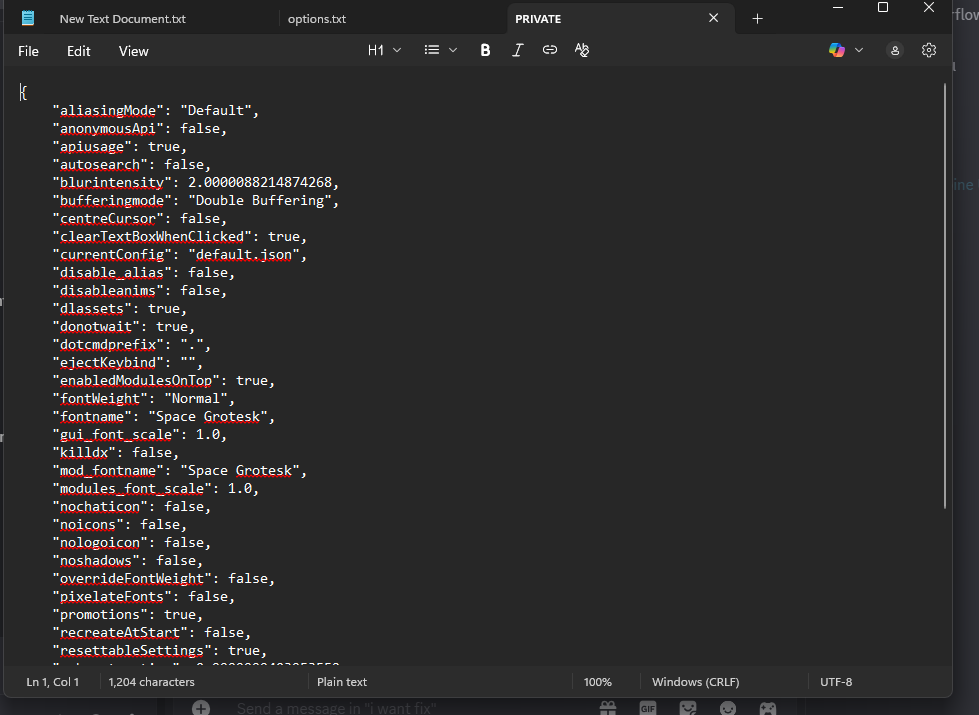
Task: Click the "dlassets" line
Action: point(120,309)
